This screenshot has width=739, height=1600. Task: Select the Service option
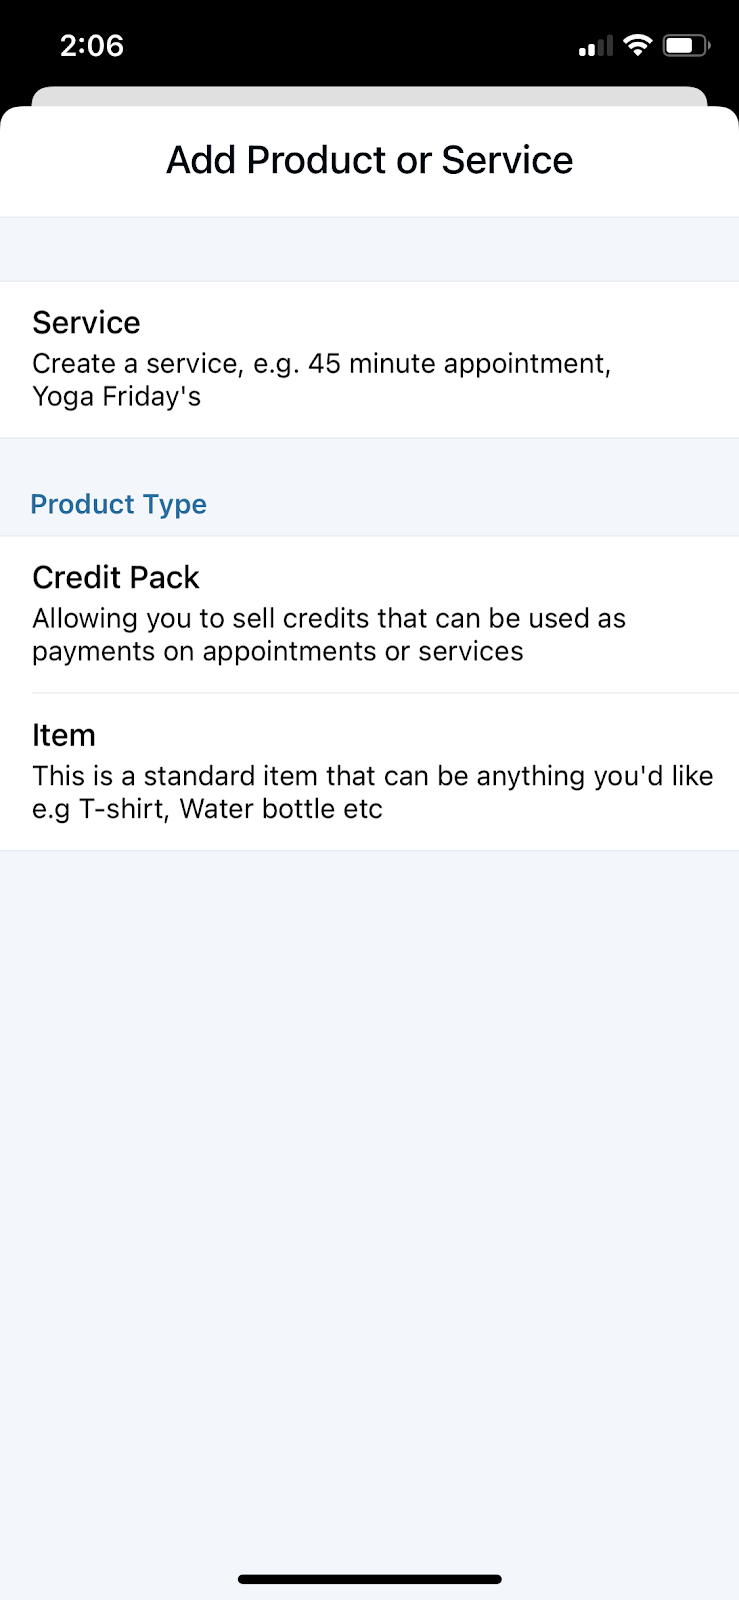(x=369, y=360)
